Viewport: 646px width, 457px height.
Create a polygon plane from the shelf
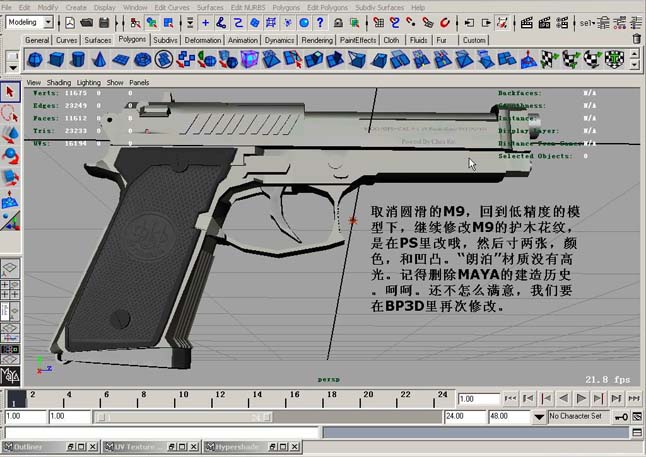point(120,60)
